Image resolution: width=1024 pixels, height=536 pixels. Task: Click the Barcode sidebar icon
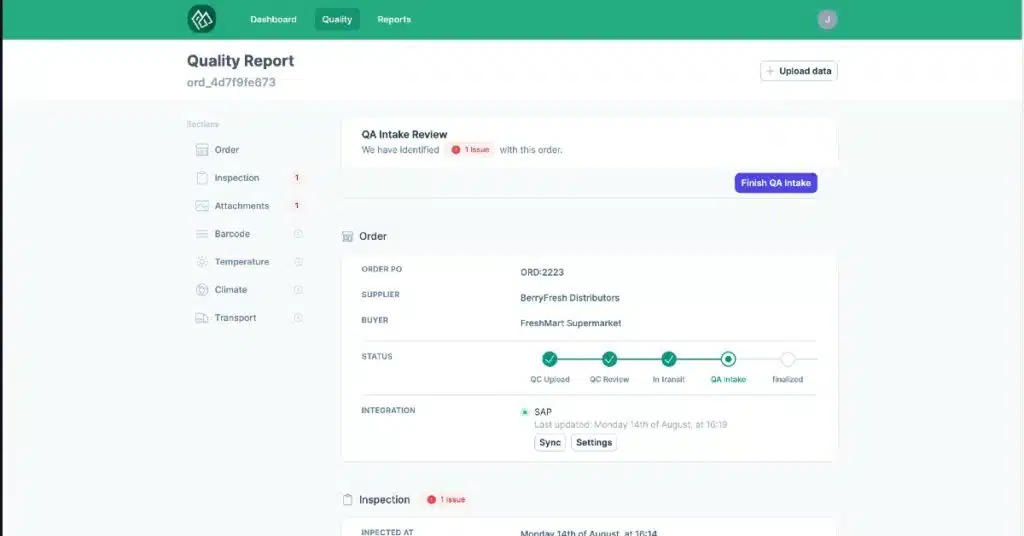[x=202, y=234]
